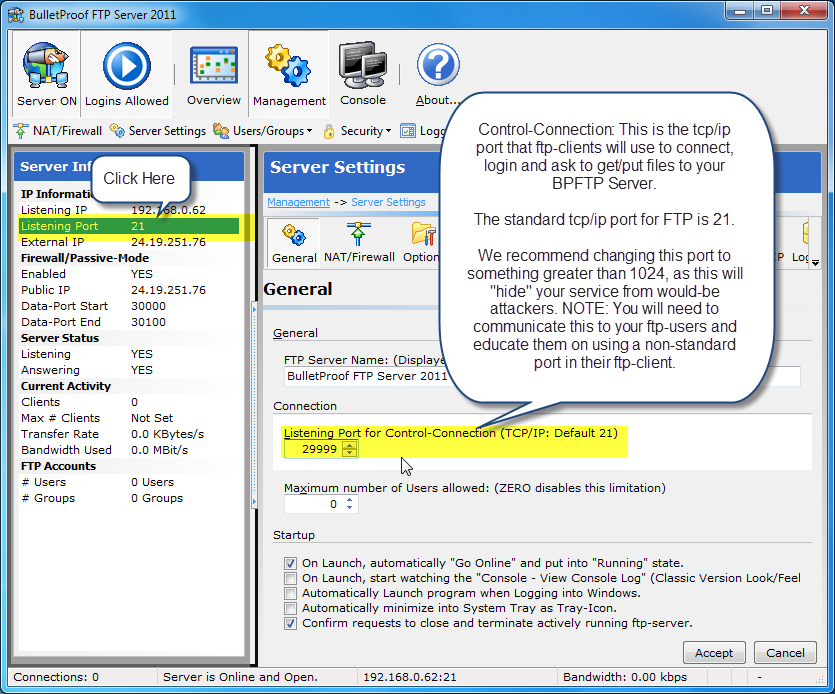Select the Transfer Rate value 0.0 KBytes/s
This screenshot has height=694, width=835.
pos(167,434)
